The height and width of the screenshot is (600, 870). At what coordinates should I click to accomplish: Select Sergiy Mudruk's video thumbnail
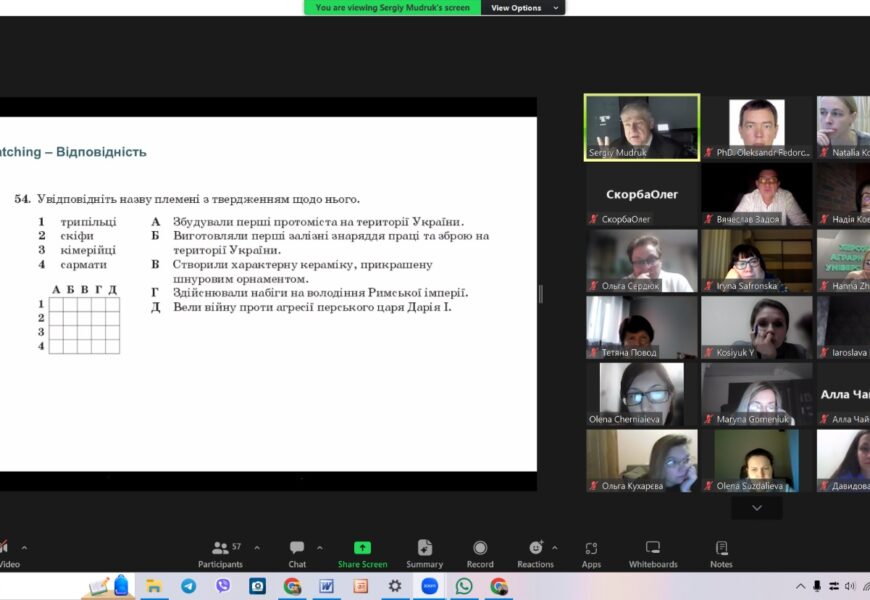pyautogui.click(x=641, y=127)
